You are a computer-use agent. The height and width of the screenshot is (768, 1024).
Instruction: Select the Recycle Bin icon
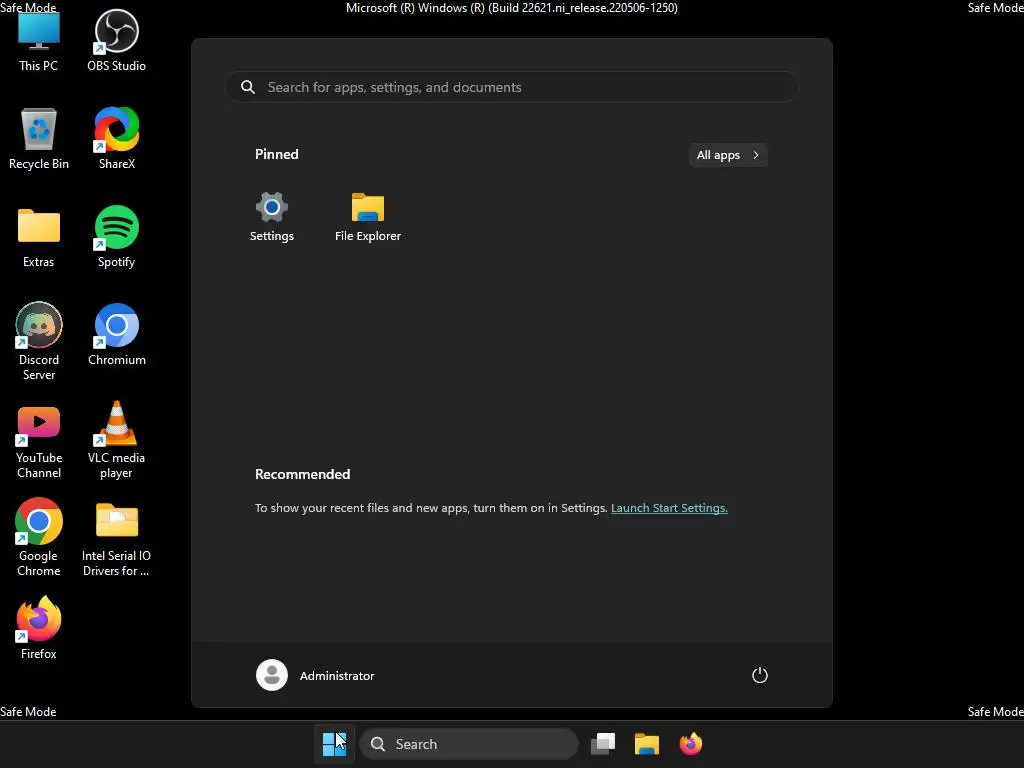pos(39,138)
